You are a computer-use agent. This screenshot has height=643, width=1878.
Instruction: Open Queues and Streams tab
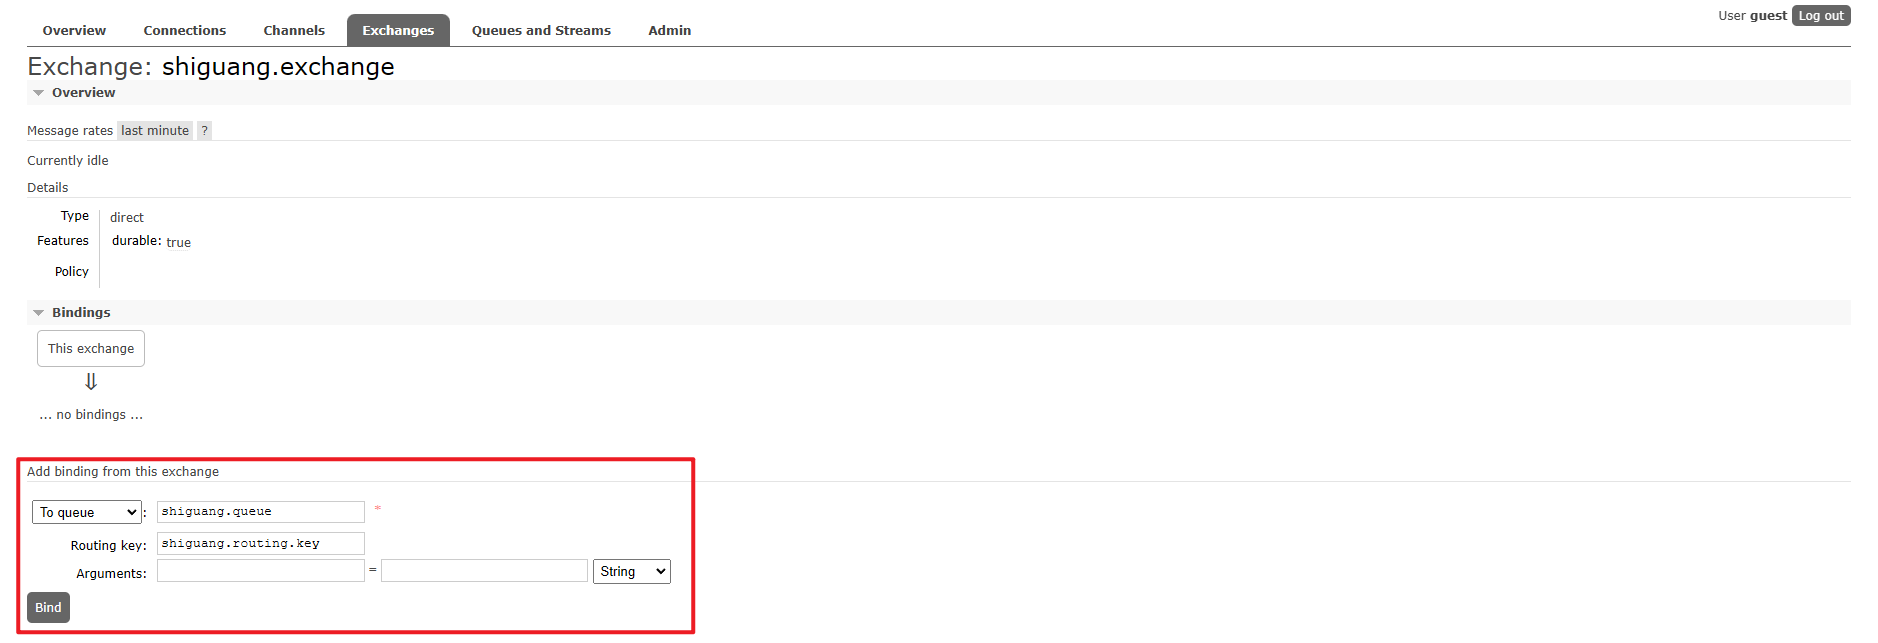(541, 30)
